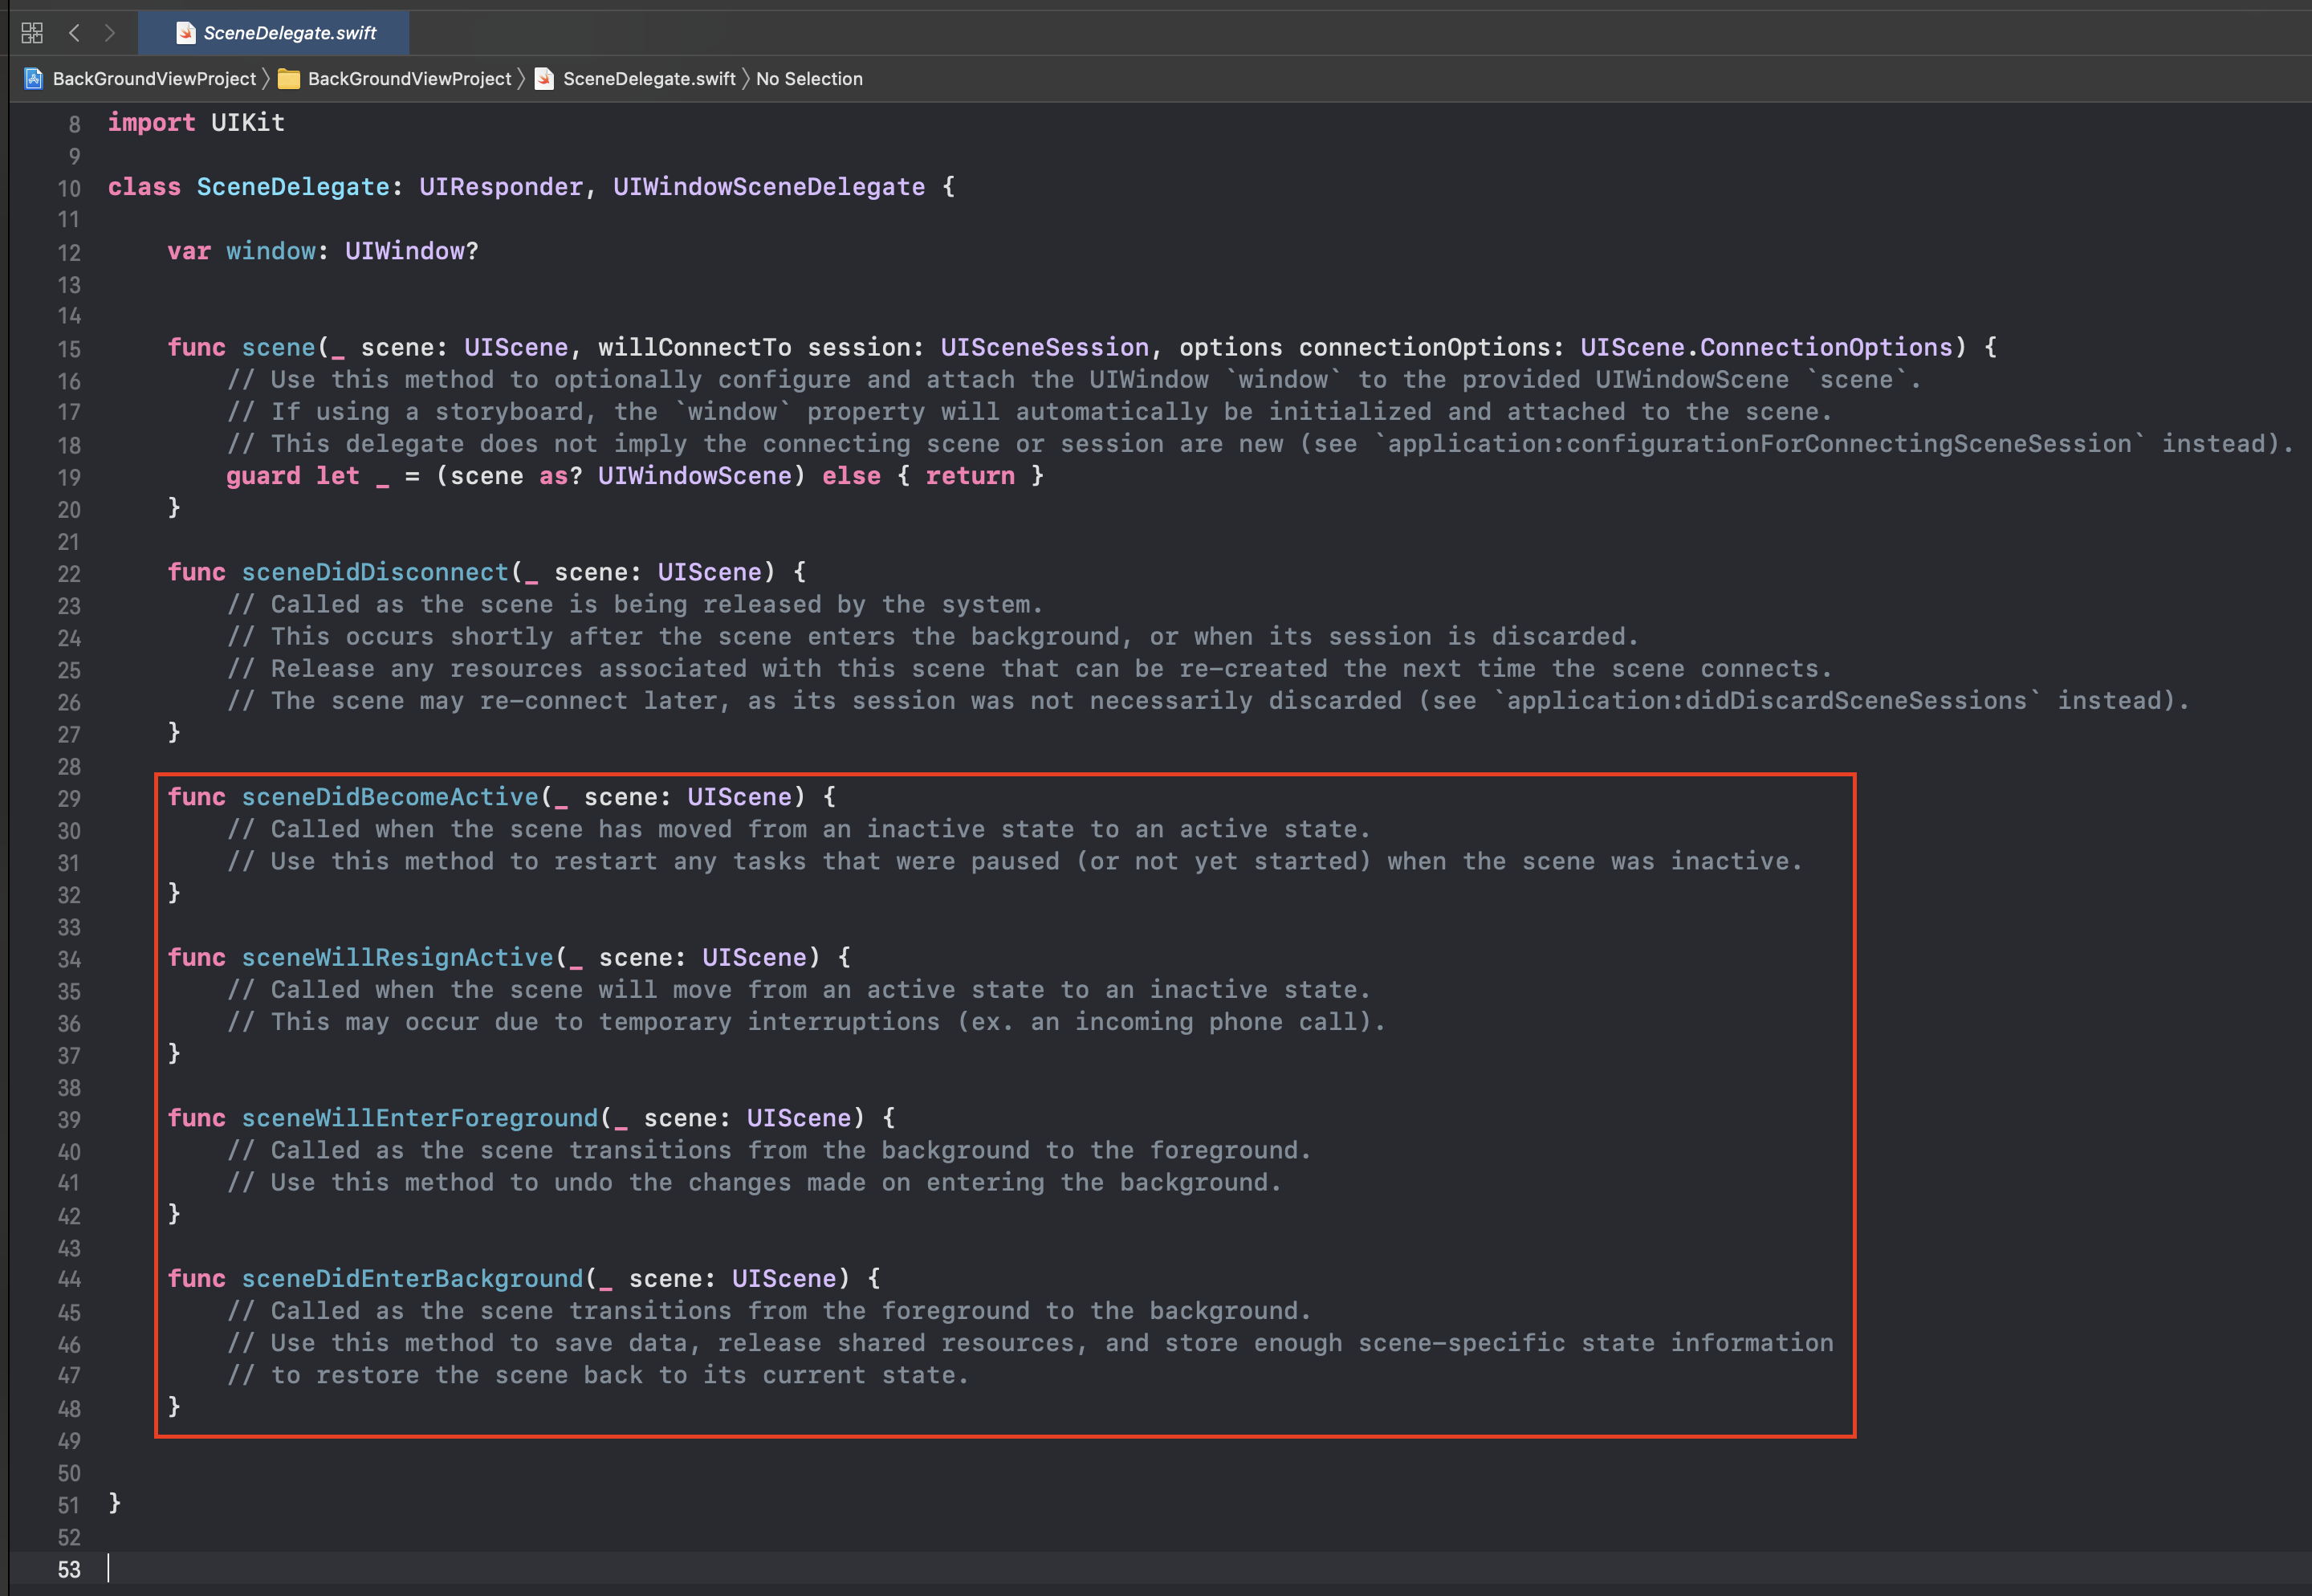Open the SceneDelegate.swift breadcrumb menu
The height and width of the screenshot is (1596, 2312).
(x=648, y=78)
